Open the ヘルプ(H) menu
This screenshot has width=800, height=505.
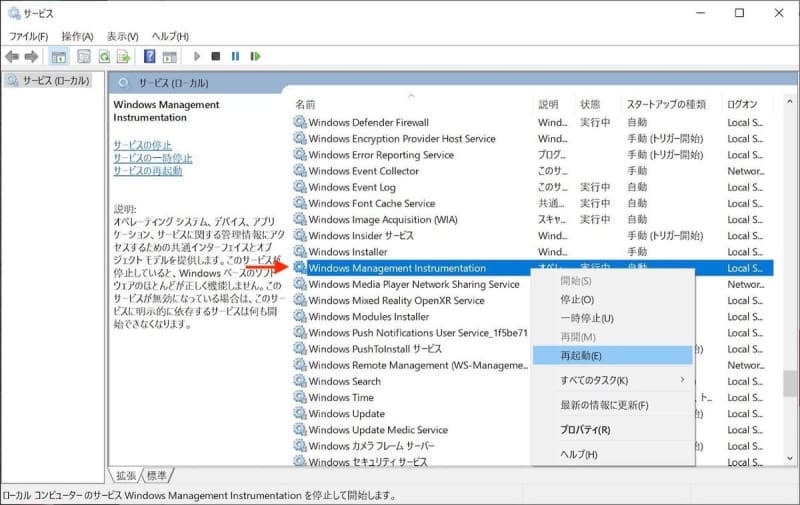coord(170,36)
